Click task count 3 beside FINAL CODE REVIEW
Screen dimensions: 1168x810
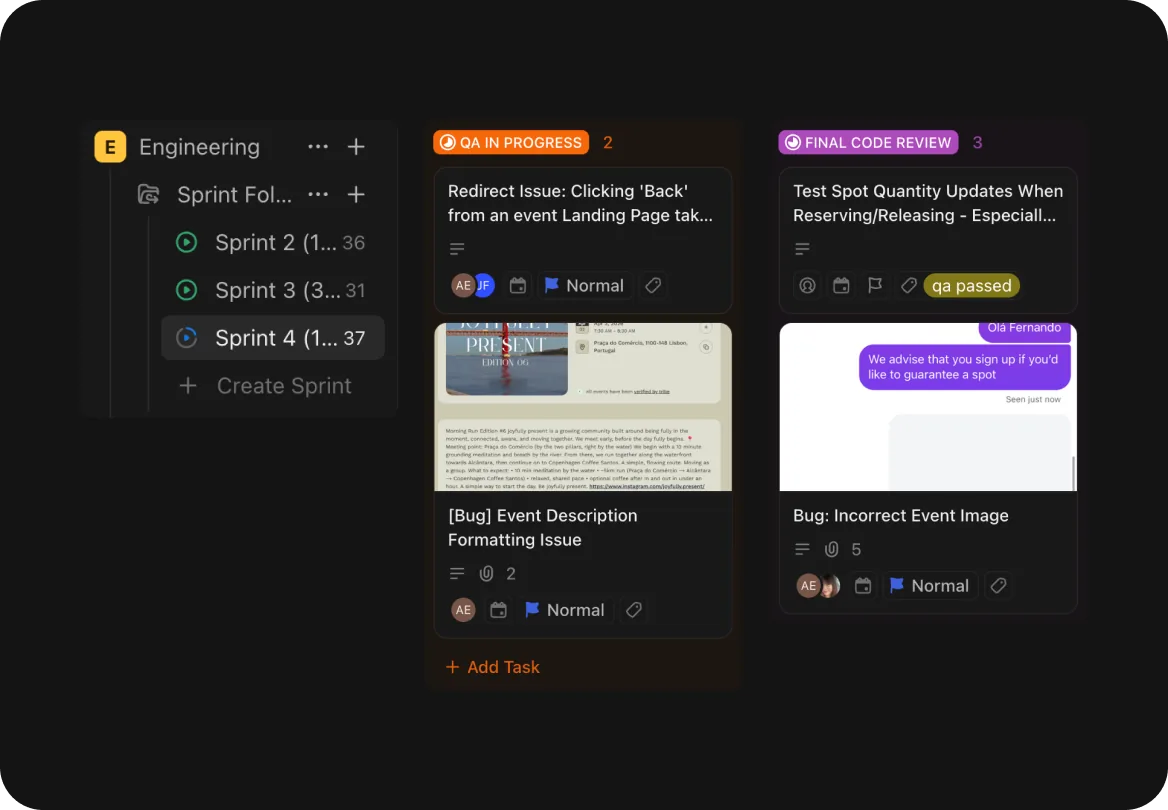pos(977,142)
